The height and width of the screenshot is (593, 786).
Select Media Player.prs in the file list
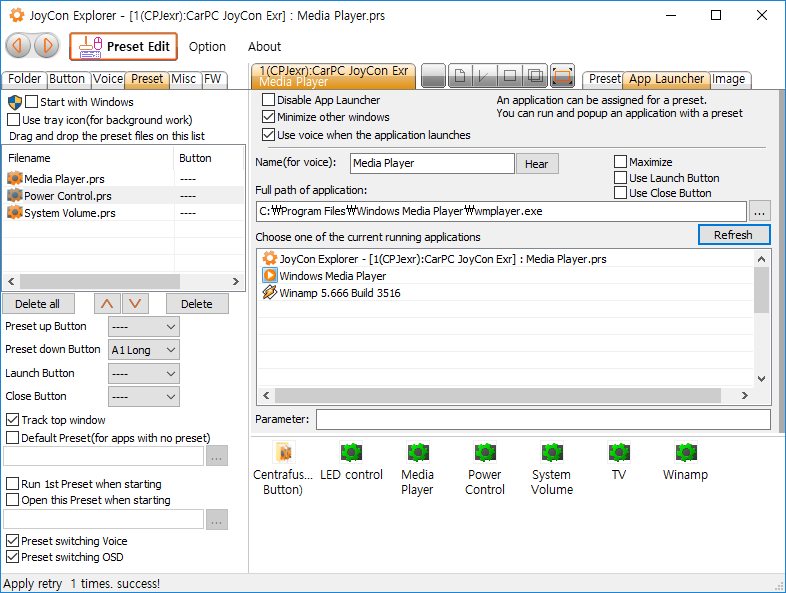click(123, 179)
